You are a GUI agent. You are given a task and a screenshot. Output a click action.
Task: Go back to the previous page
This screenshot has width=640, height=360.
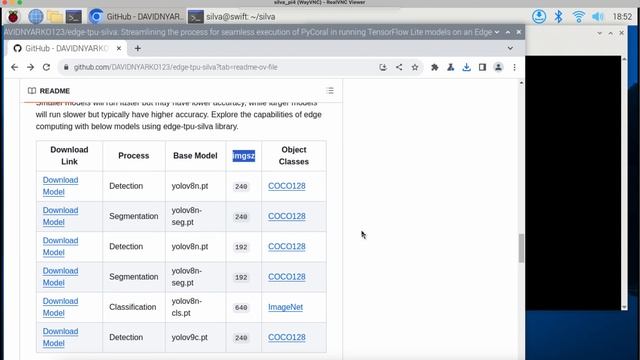point(15,67)
